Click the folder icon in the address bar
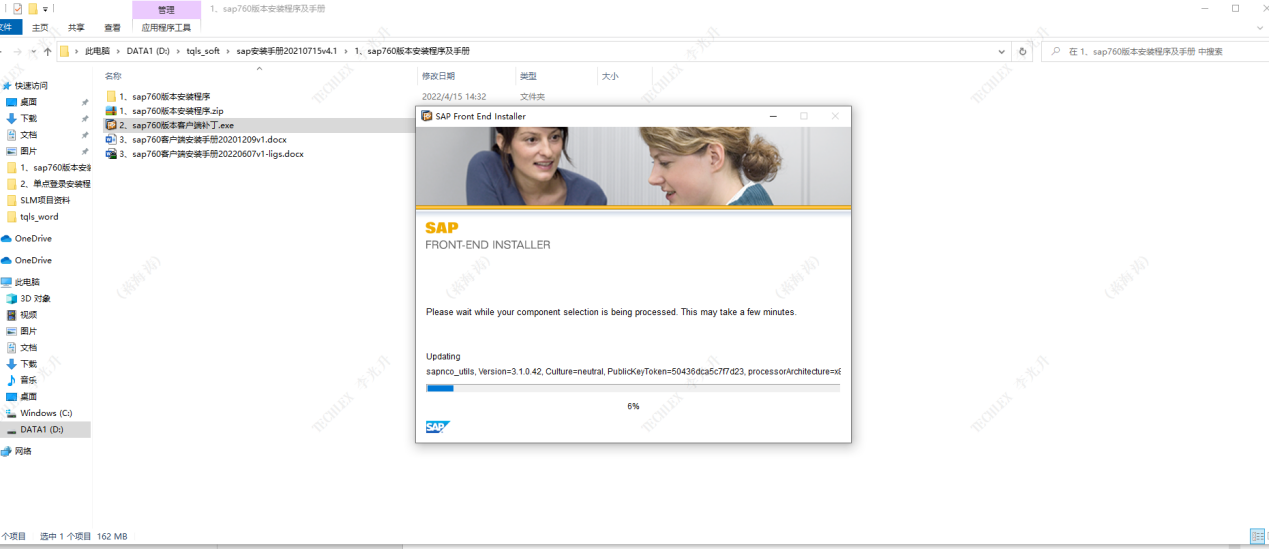This screenshot has width=1269, height=549. point(65,51)
